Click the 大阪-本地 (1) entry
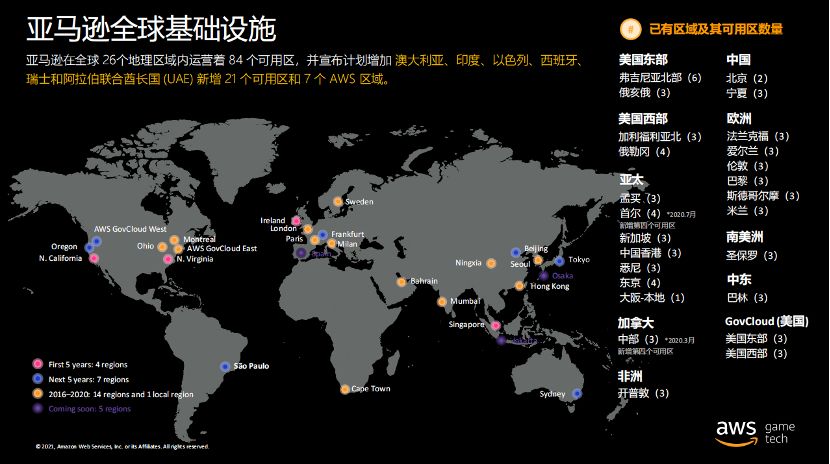The image size is (830, 464). tap(652, 297)
